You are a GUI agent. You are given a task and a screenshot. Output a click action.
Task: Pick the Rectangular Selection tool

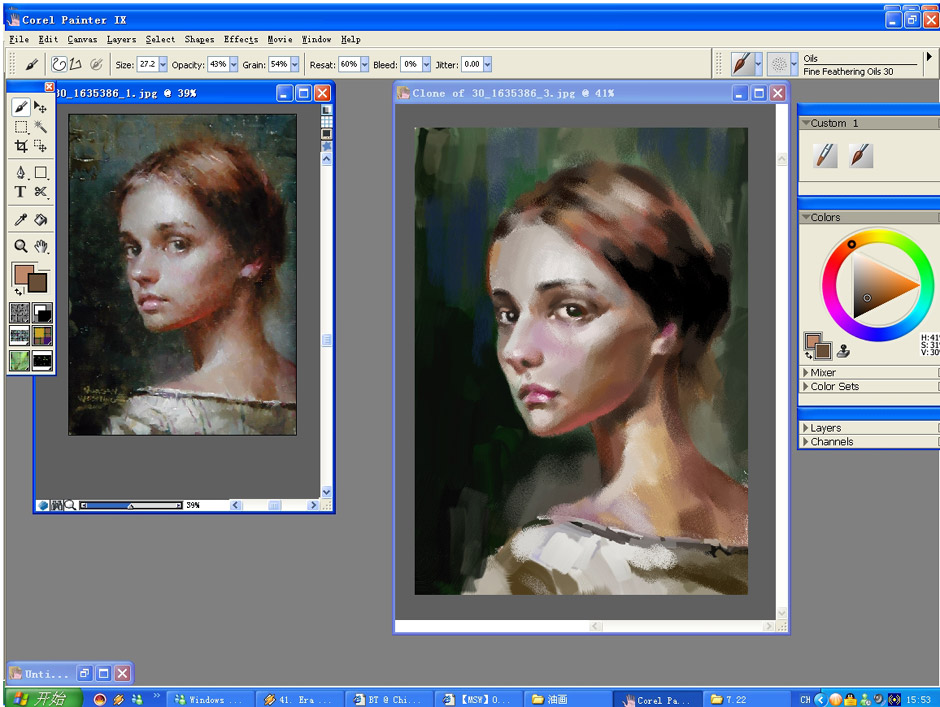20,127
